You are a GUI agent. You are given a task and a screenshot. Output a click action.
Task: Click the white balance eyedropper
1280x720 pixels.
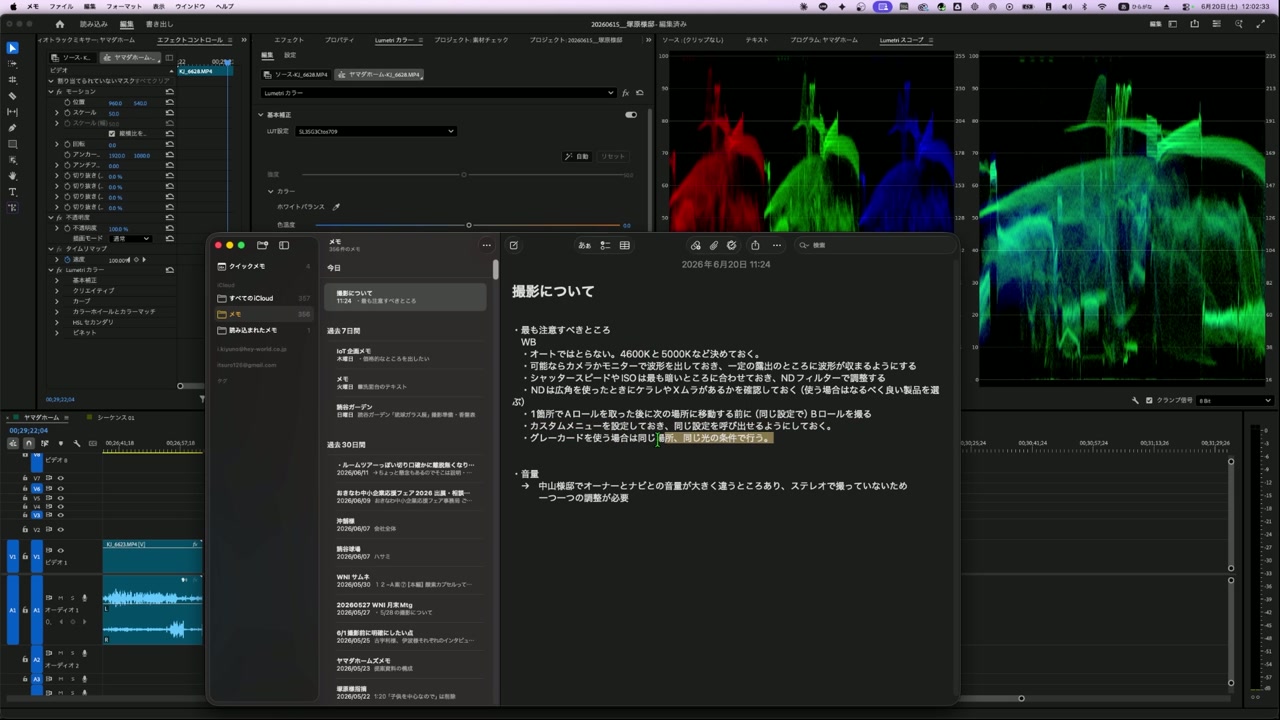click(x=336, y=207)
